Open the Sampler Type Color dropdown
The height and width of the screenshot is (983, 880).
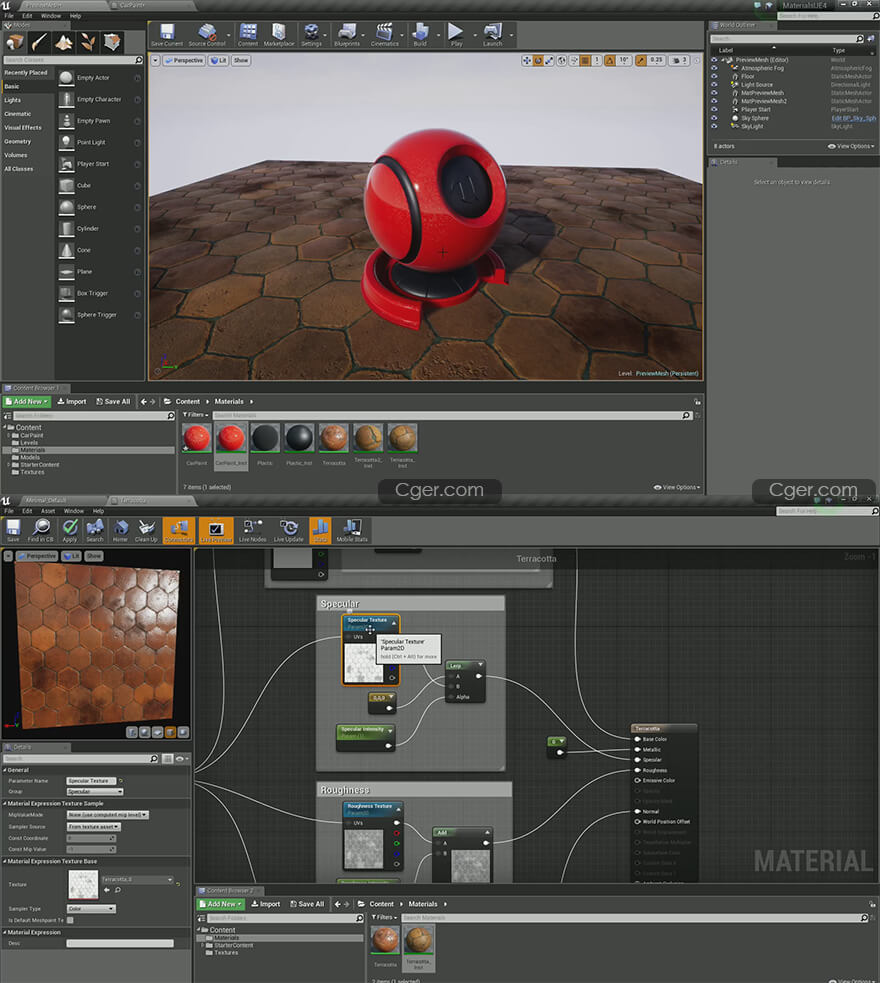point(91,908)
